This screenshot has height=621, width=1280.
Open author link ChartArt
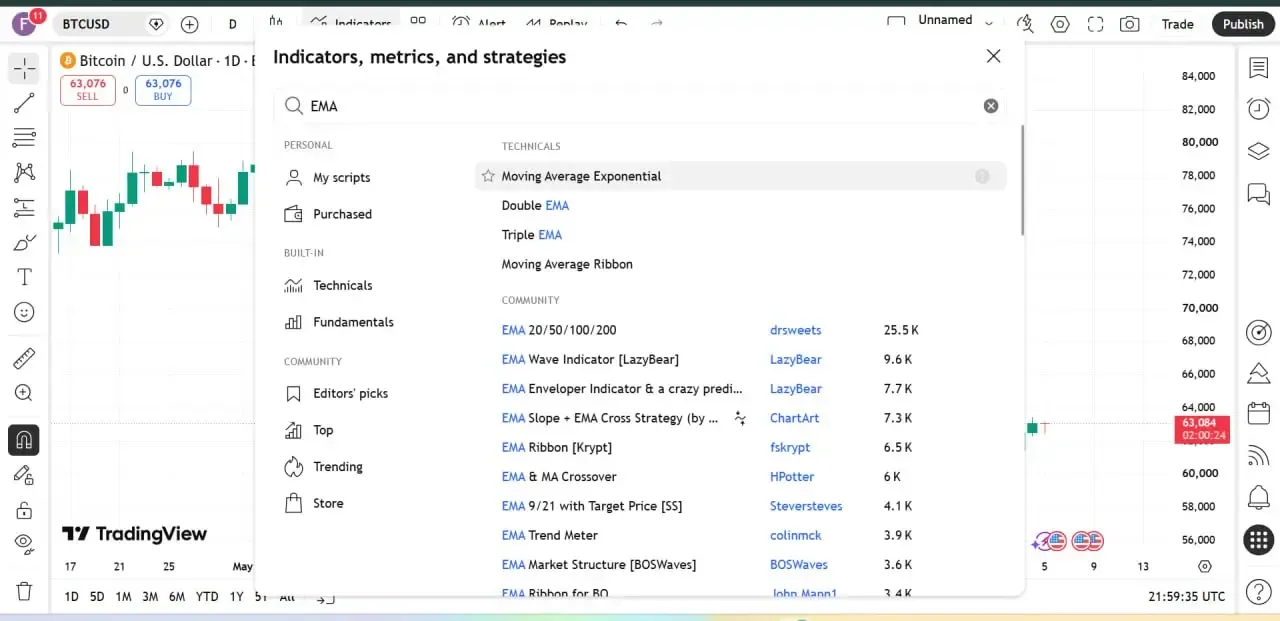pos(794,418)
